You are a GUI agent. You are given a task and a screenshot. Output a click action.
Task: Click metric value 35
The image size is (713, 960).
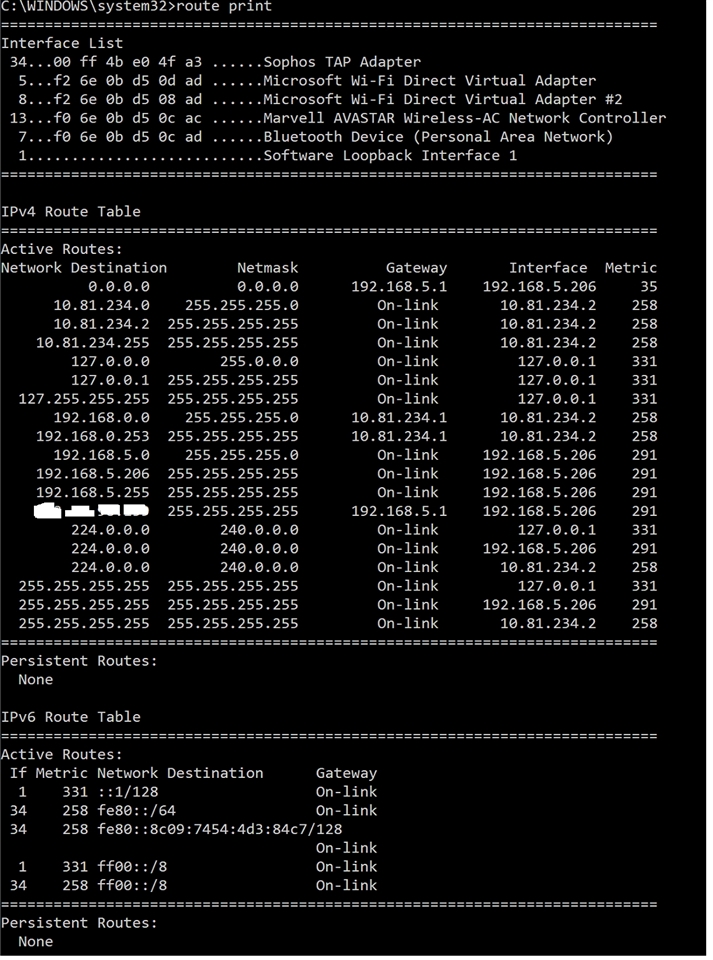tap(649, 287)
